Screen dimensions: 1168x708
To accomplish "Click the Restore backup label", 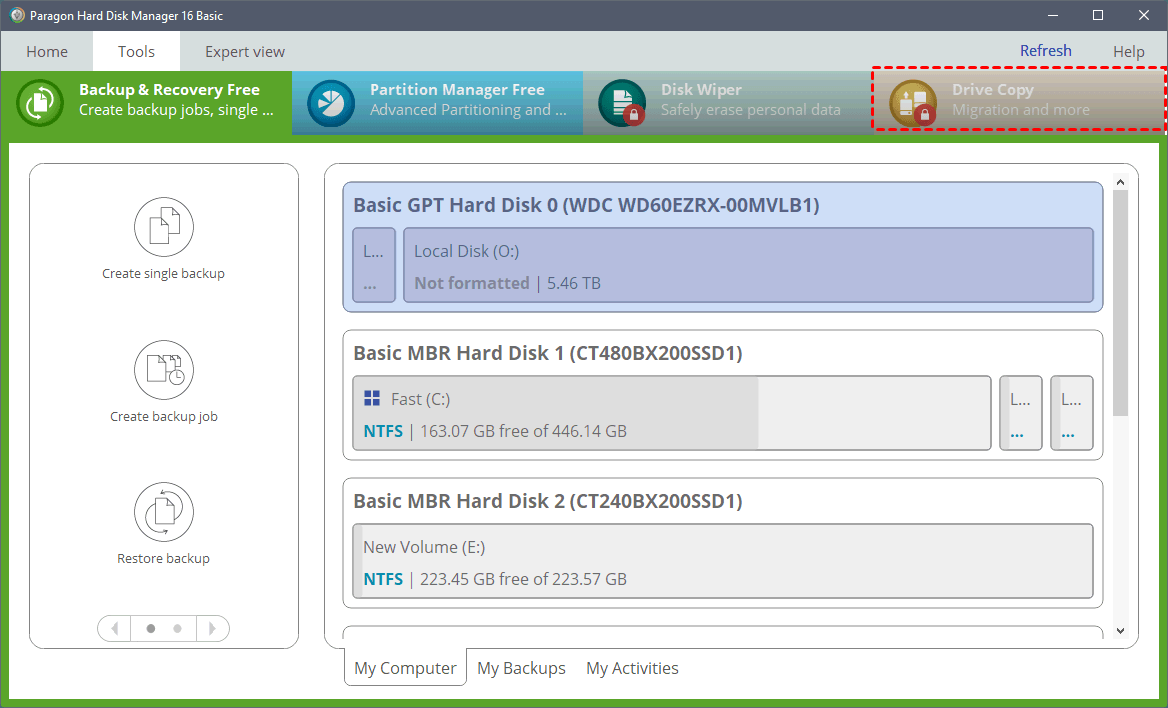I will 164,558.
